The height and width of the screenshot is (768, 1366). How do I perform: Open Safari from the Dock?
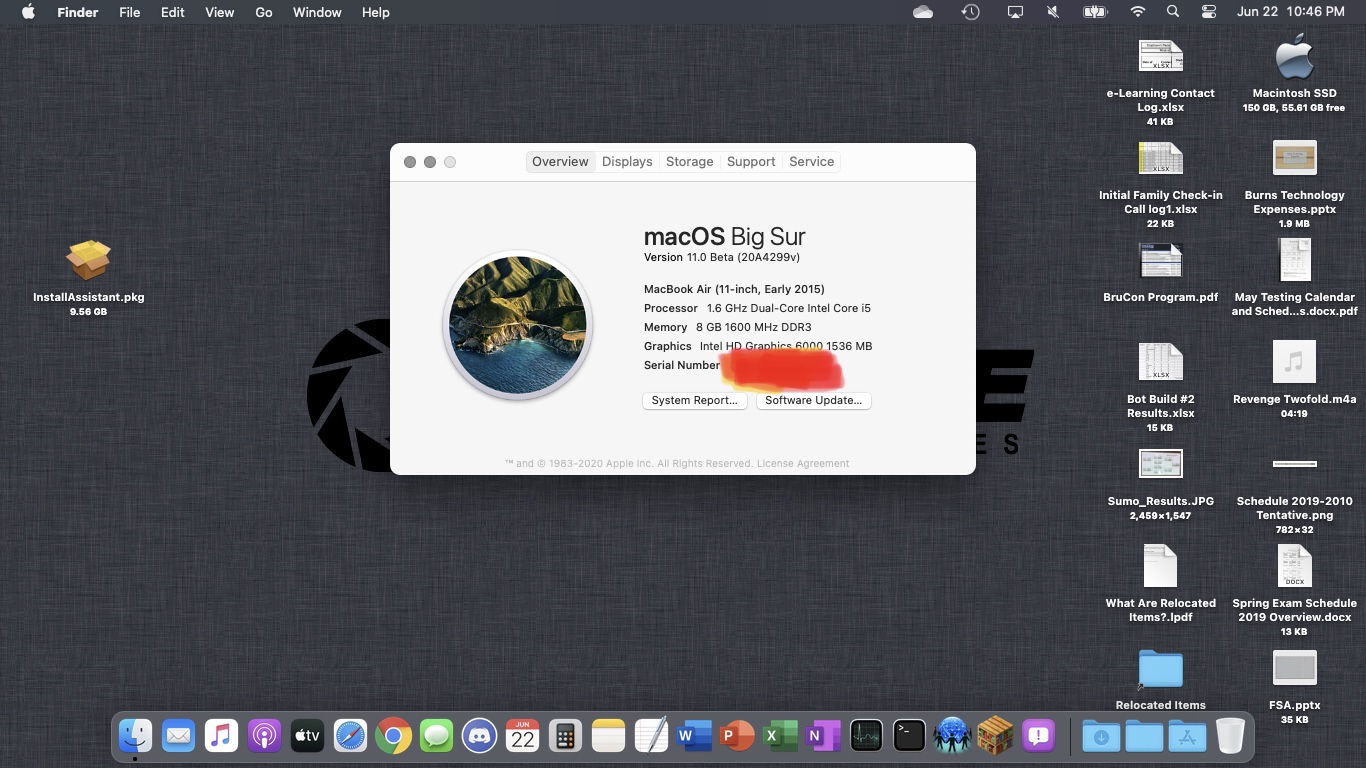pos(350,737)
